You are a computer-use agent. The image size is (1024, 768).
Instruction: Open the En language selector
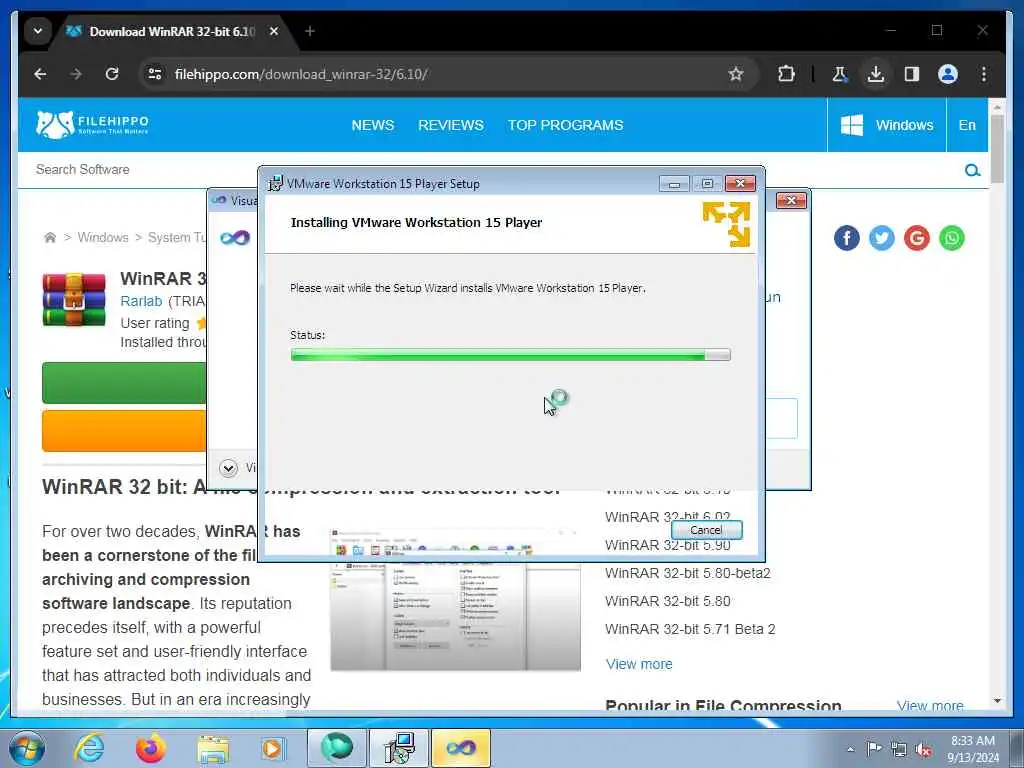[x=967, y=125]
